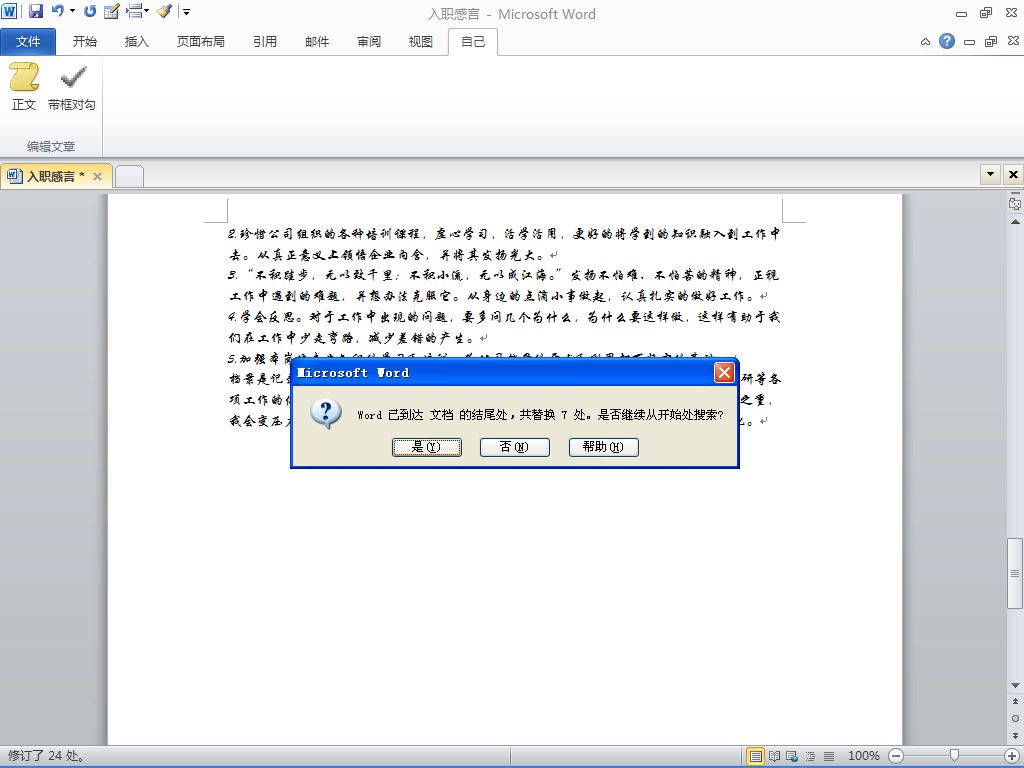Switch to the 插入 ribbon tab

(136, 42)
